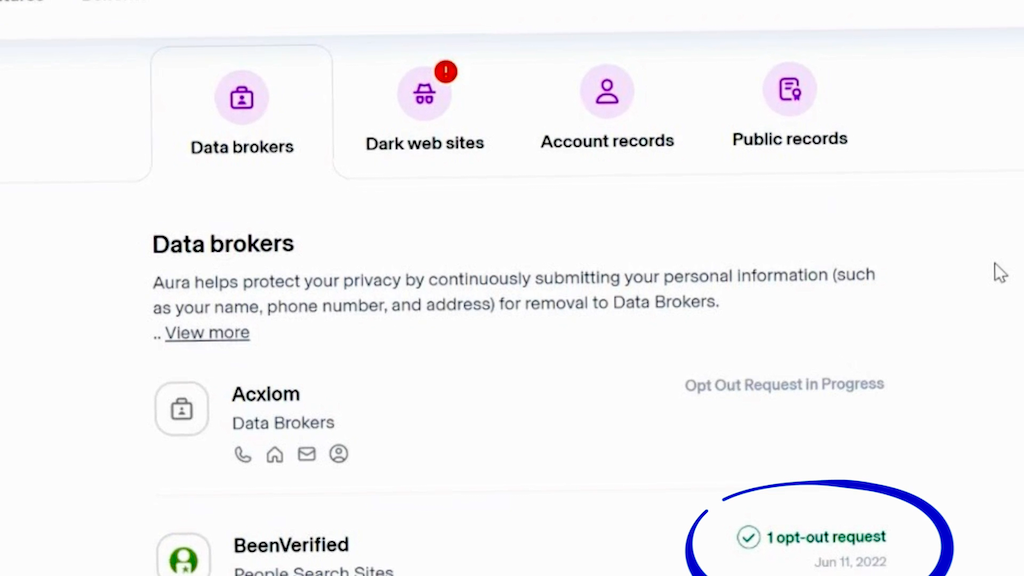The width and height of the screenshot is (1024, 576).
Task: Open the BeenVerified broker entry
Action: pos(291,545)
